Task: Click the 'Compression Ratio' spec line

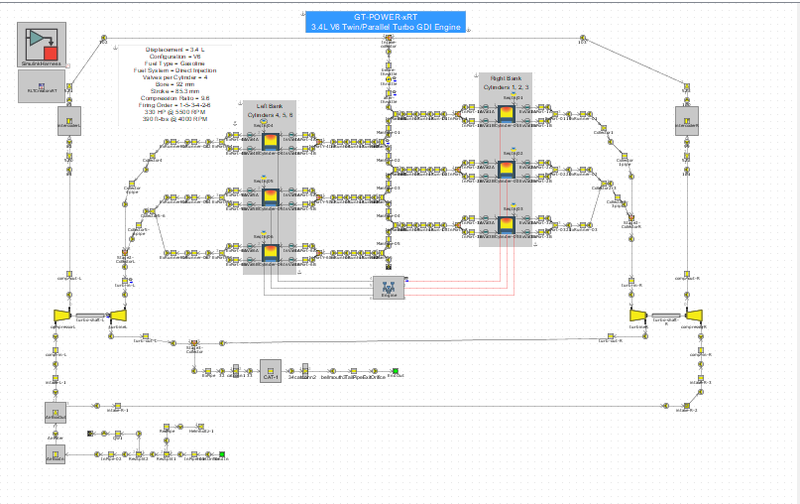Action: point(174,98)
